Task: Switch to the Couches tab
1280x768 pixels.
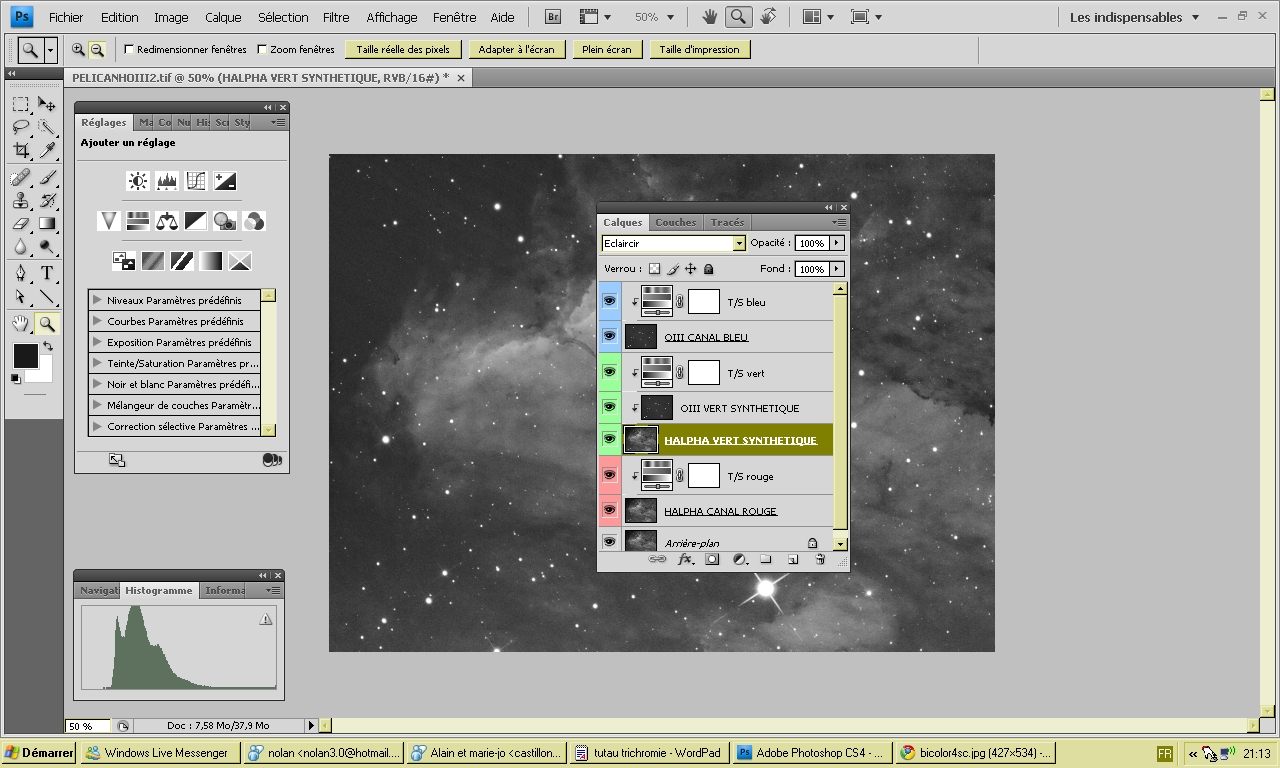Action: tap(676, 222)
